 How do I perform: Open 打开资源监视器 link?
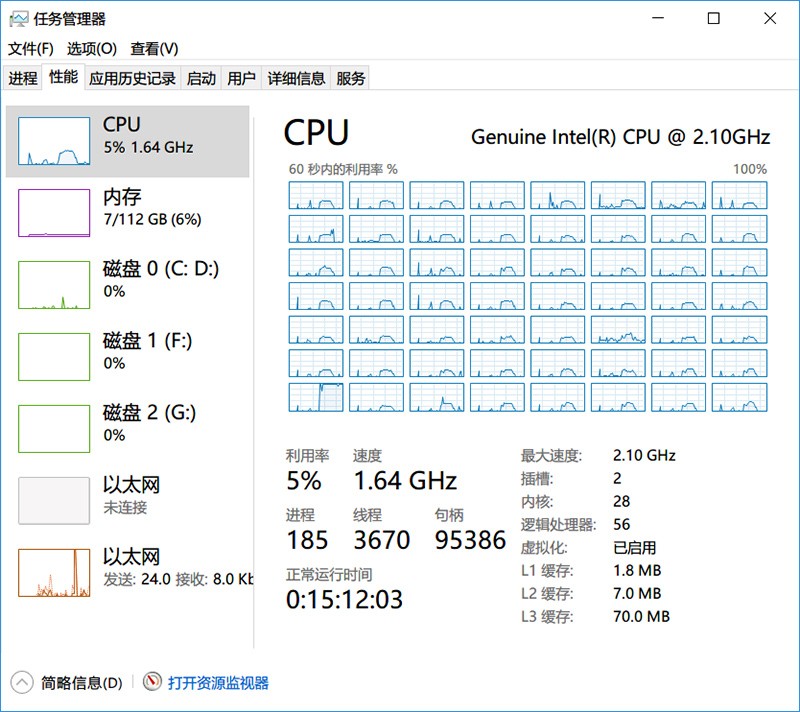click(218, 683)
